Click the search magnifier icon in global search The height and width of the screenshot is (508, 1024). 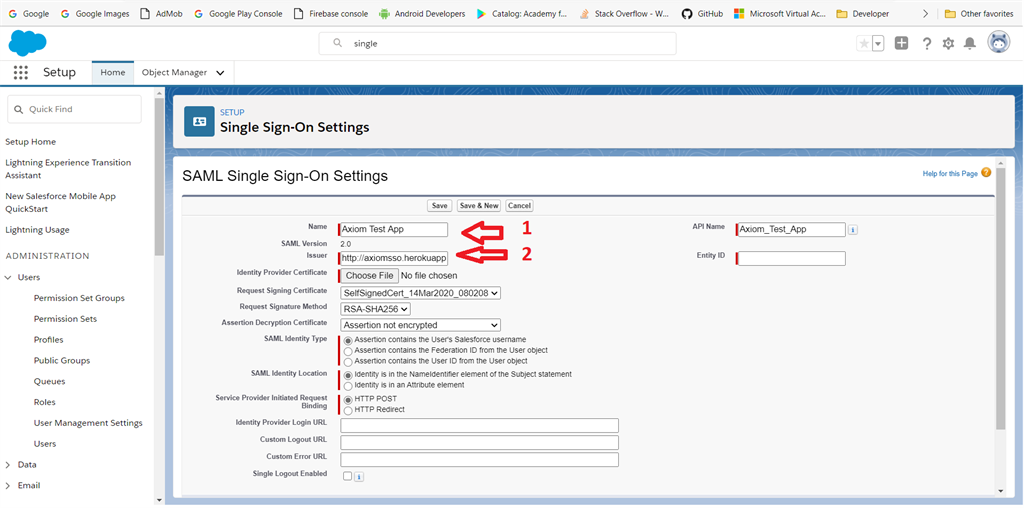pos(338,43)
